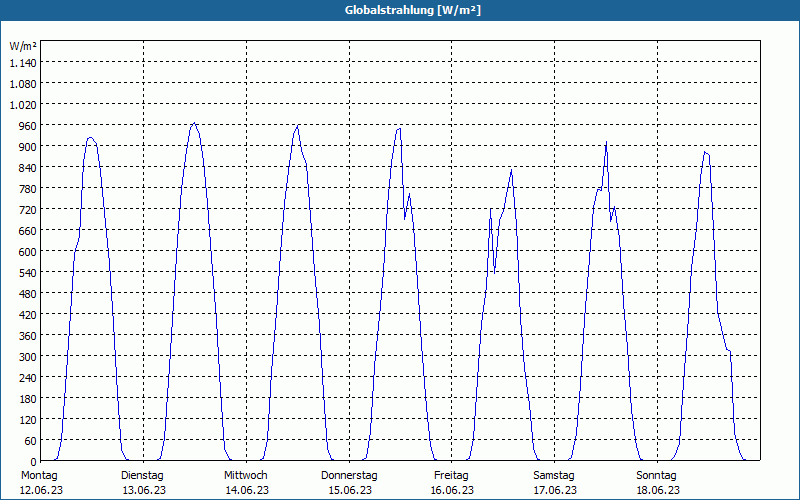
Task: Select the Freitag day label
Action: tap(452, 476)
